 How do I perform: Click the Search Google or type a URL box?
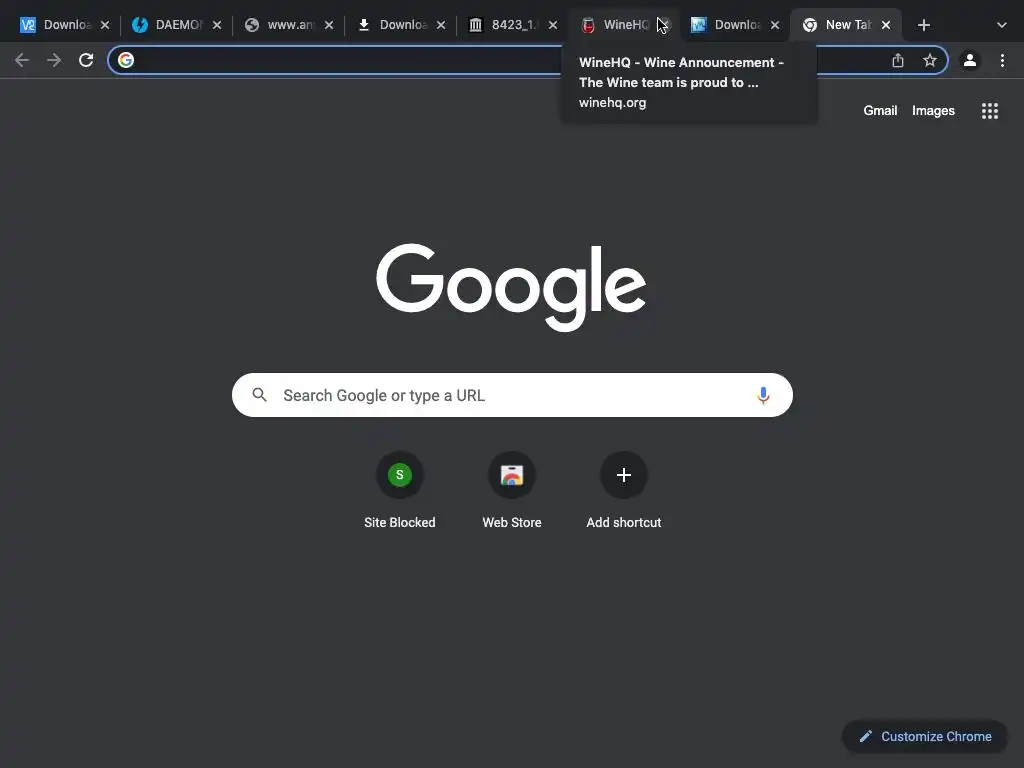[x=512, y=395]
